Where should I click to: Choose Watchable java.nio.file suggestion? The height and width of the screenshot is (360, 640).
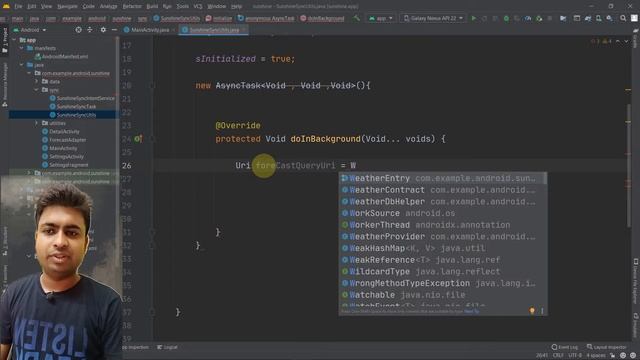(x=443, y=295)
